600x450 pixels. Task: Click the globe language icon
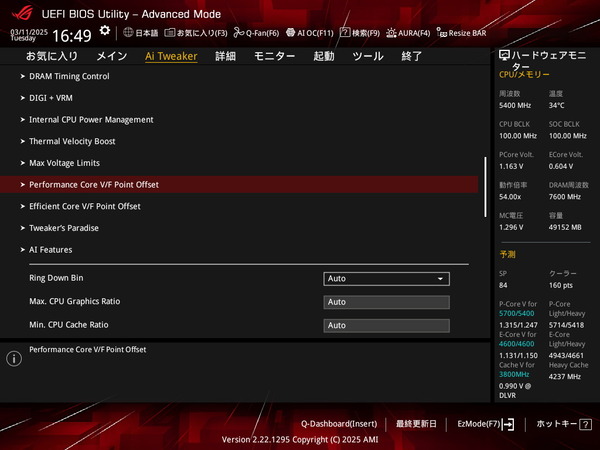128,33
